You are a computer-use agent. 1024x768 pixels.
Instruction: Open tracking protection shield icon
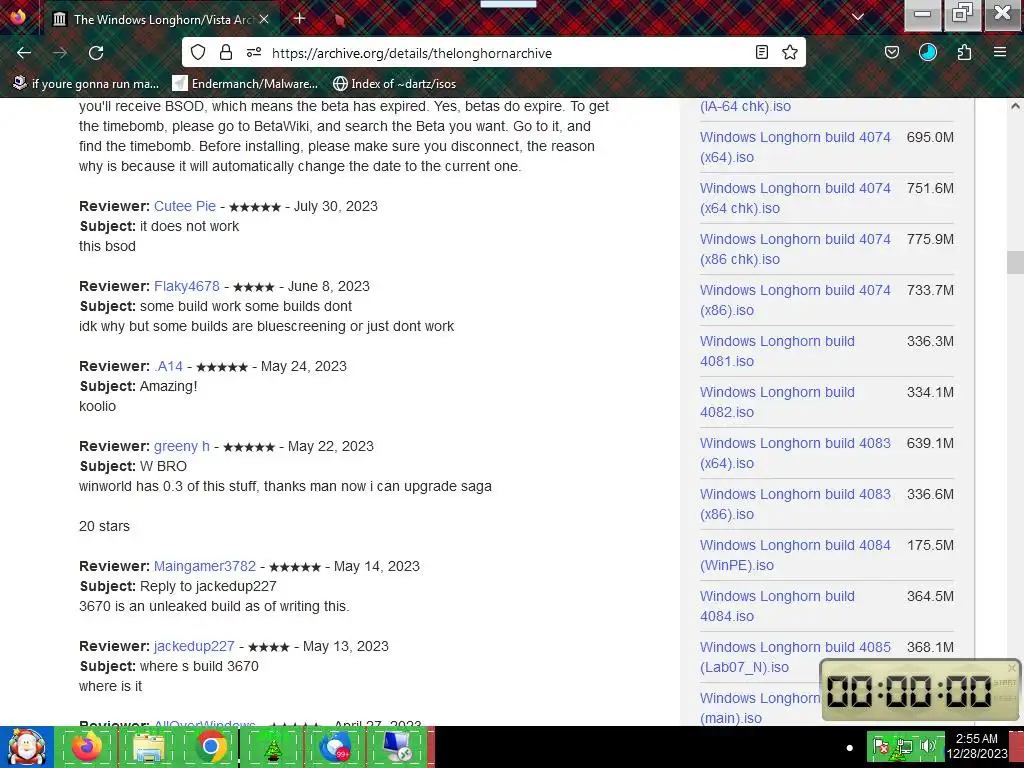pyautogui.click(x=198, y=52)
